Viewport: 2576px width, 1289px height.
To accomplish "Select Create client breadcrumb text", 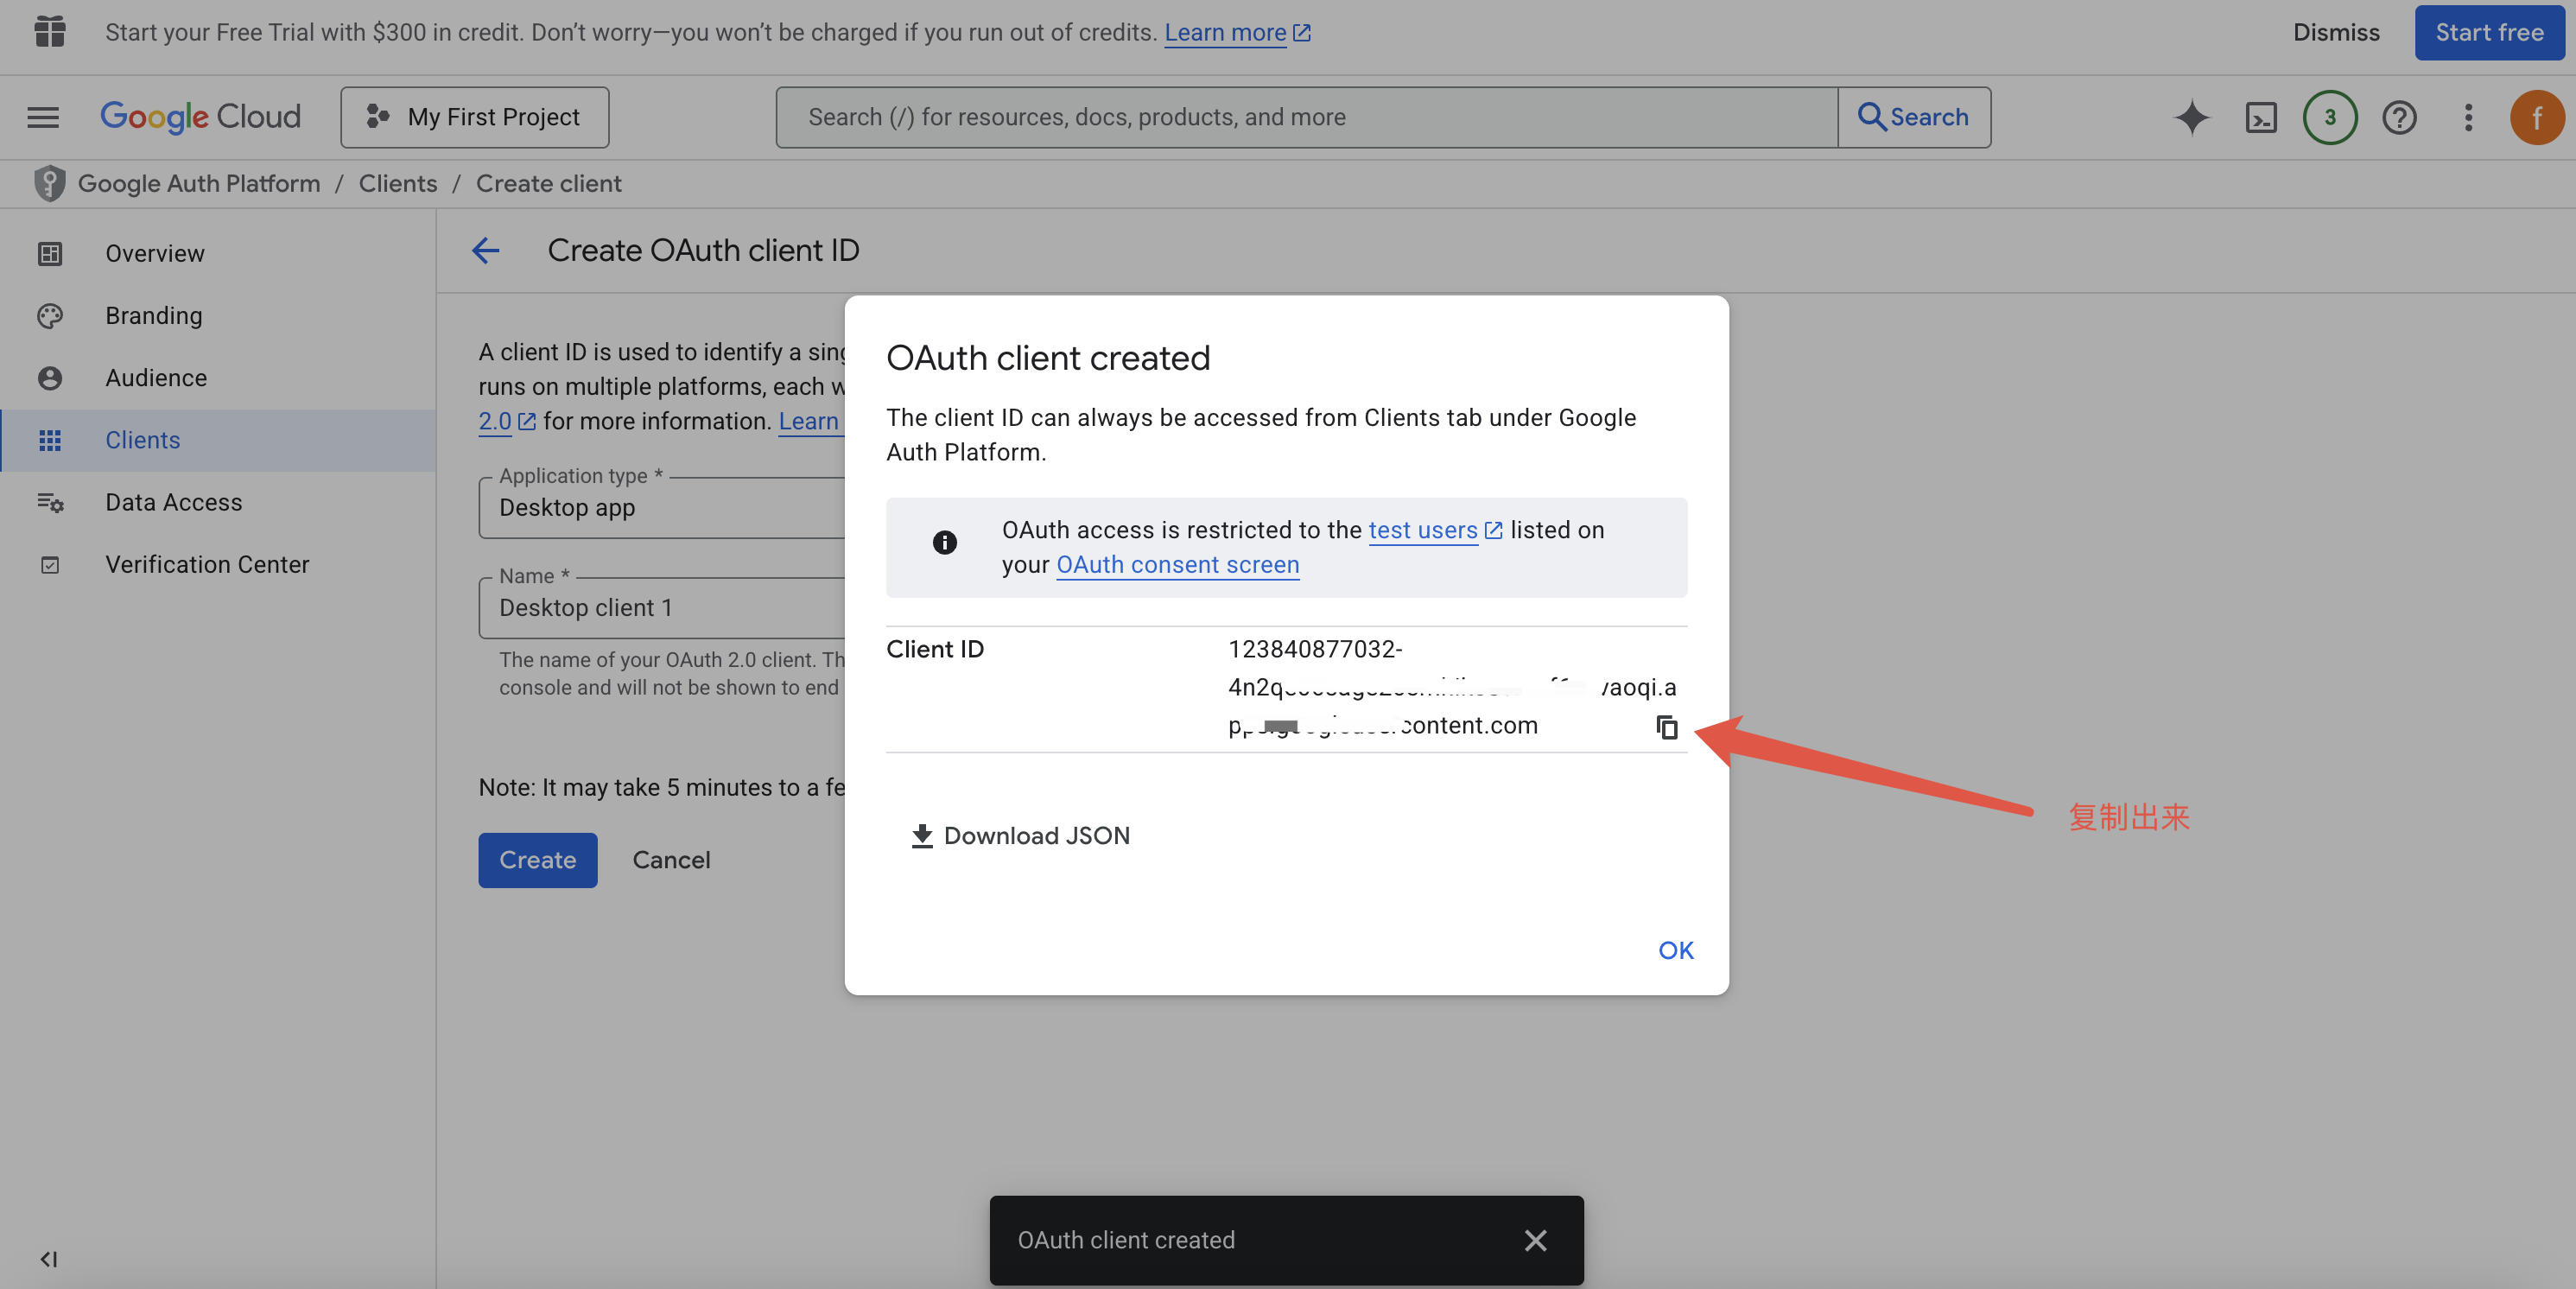I will 548,183.
